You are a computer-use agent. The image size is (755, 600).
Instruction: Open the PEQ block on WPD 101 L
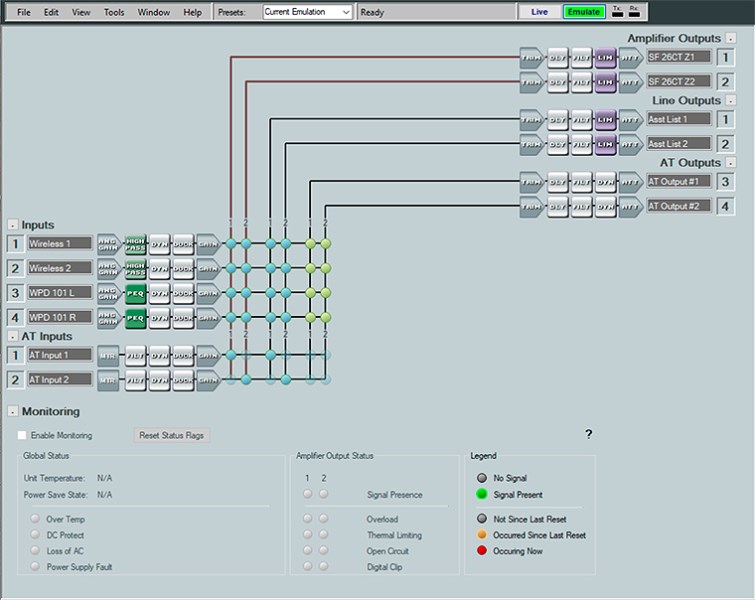click(135, 293)
